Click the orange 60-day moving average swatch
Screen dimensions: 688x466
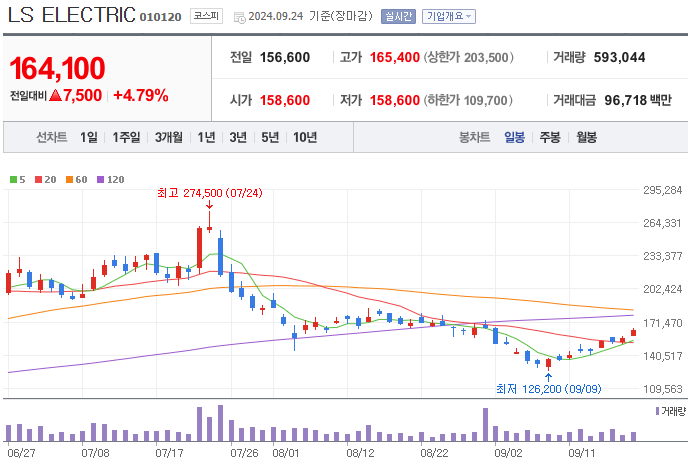pyautogui.click(x=69, y=179)
